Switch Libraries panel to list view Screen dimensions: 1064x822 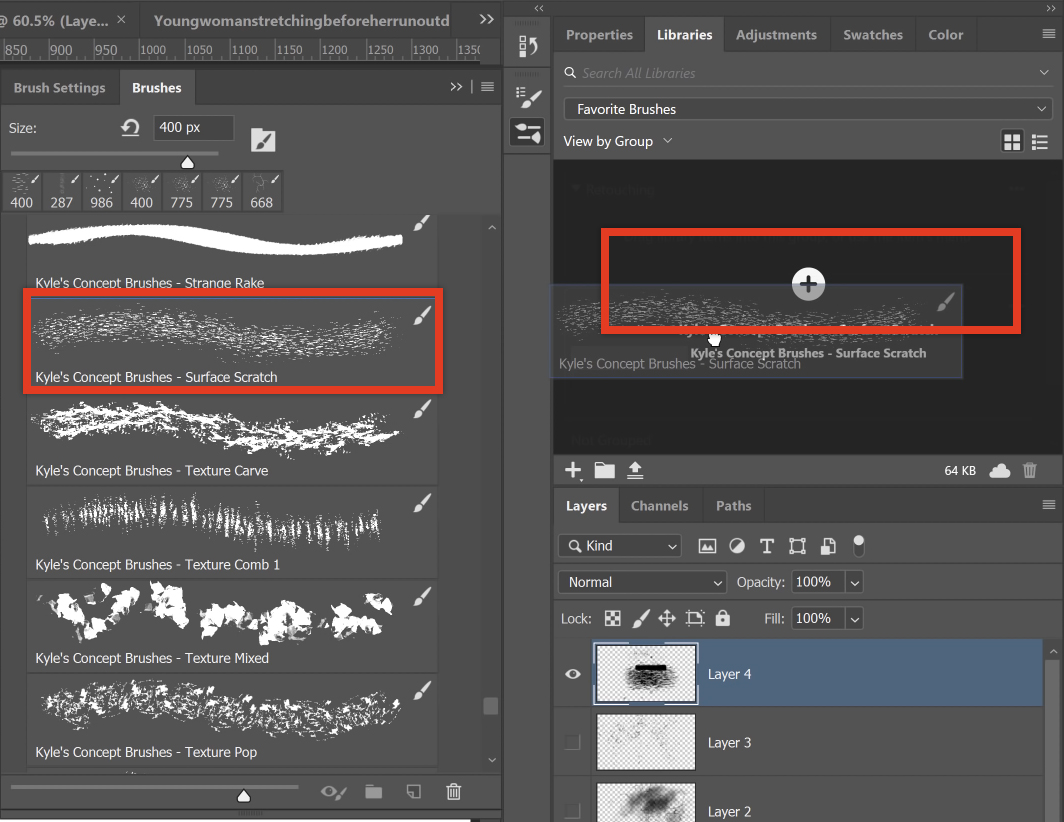pos(1040,142)
